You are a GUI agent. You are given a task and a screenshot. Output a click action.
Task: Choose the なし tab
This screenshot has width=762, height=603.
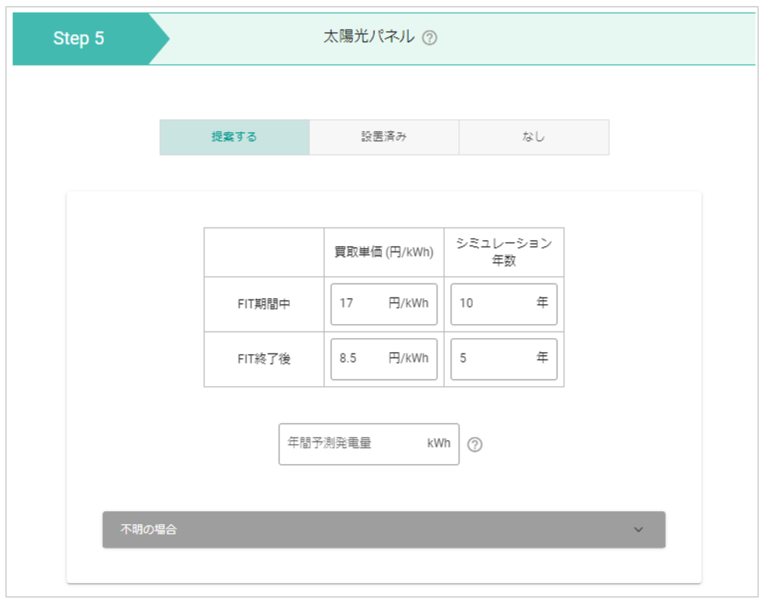click(534, 137)
